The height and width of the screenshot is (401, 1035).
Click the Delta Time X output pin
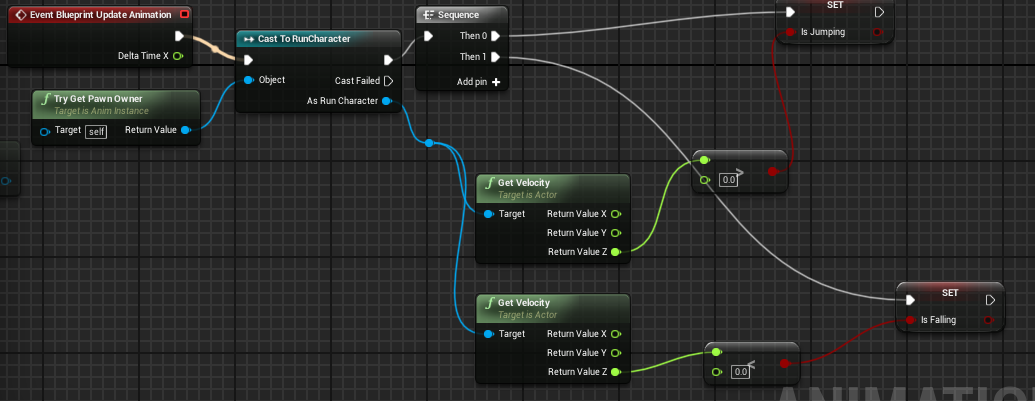[x=178, y=56]
